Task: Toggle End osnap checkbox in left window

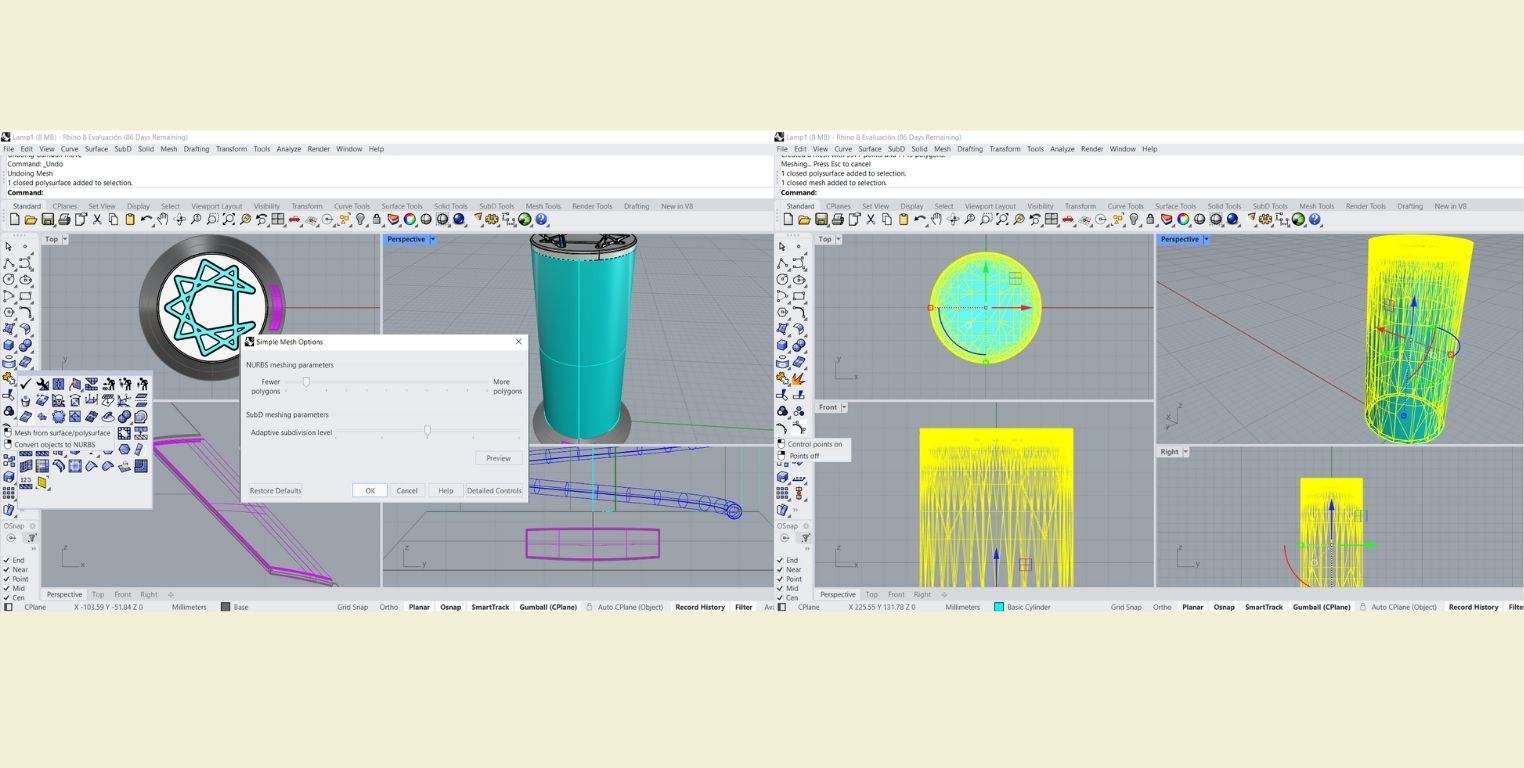Action: tap(7, 560)
